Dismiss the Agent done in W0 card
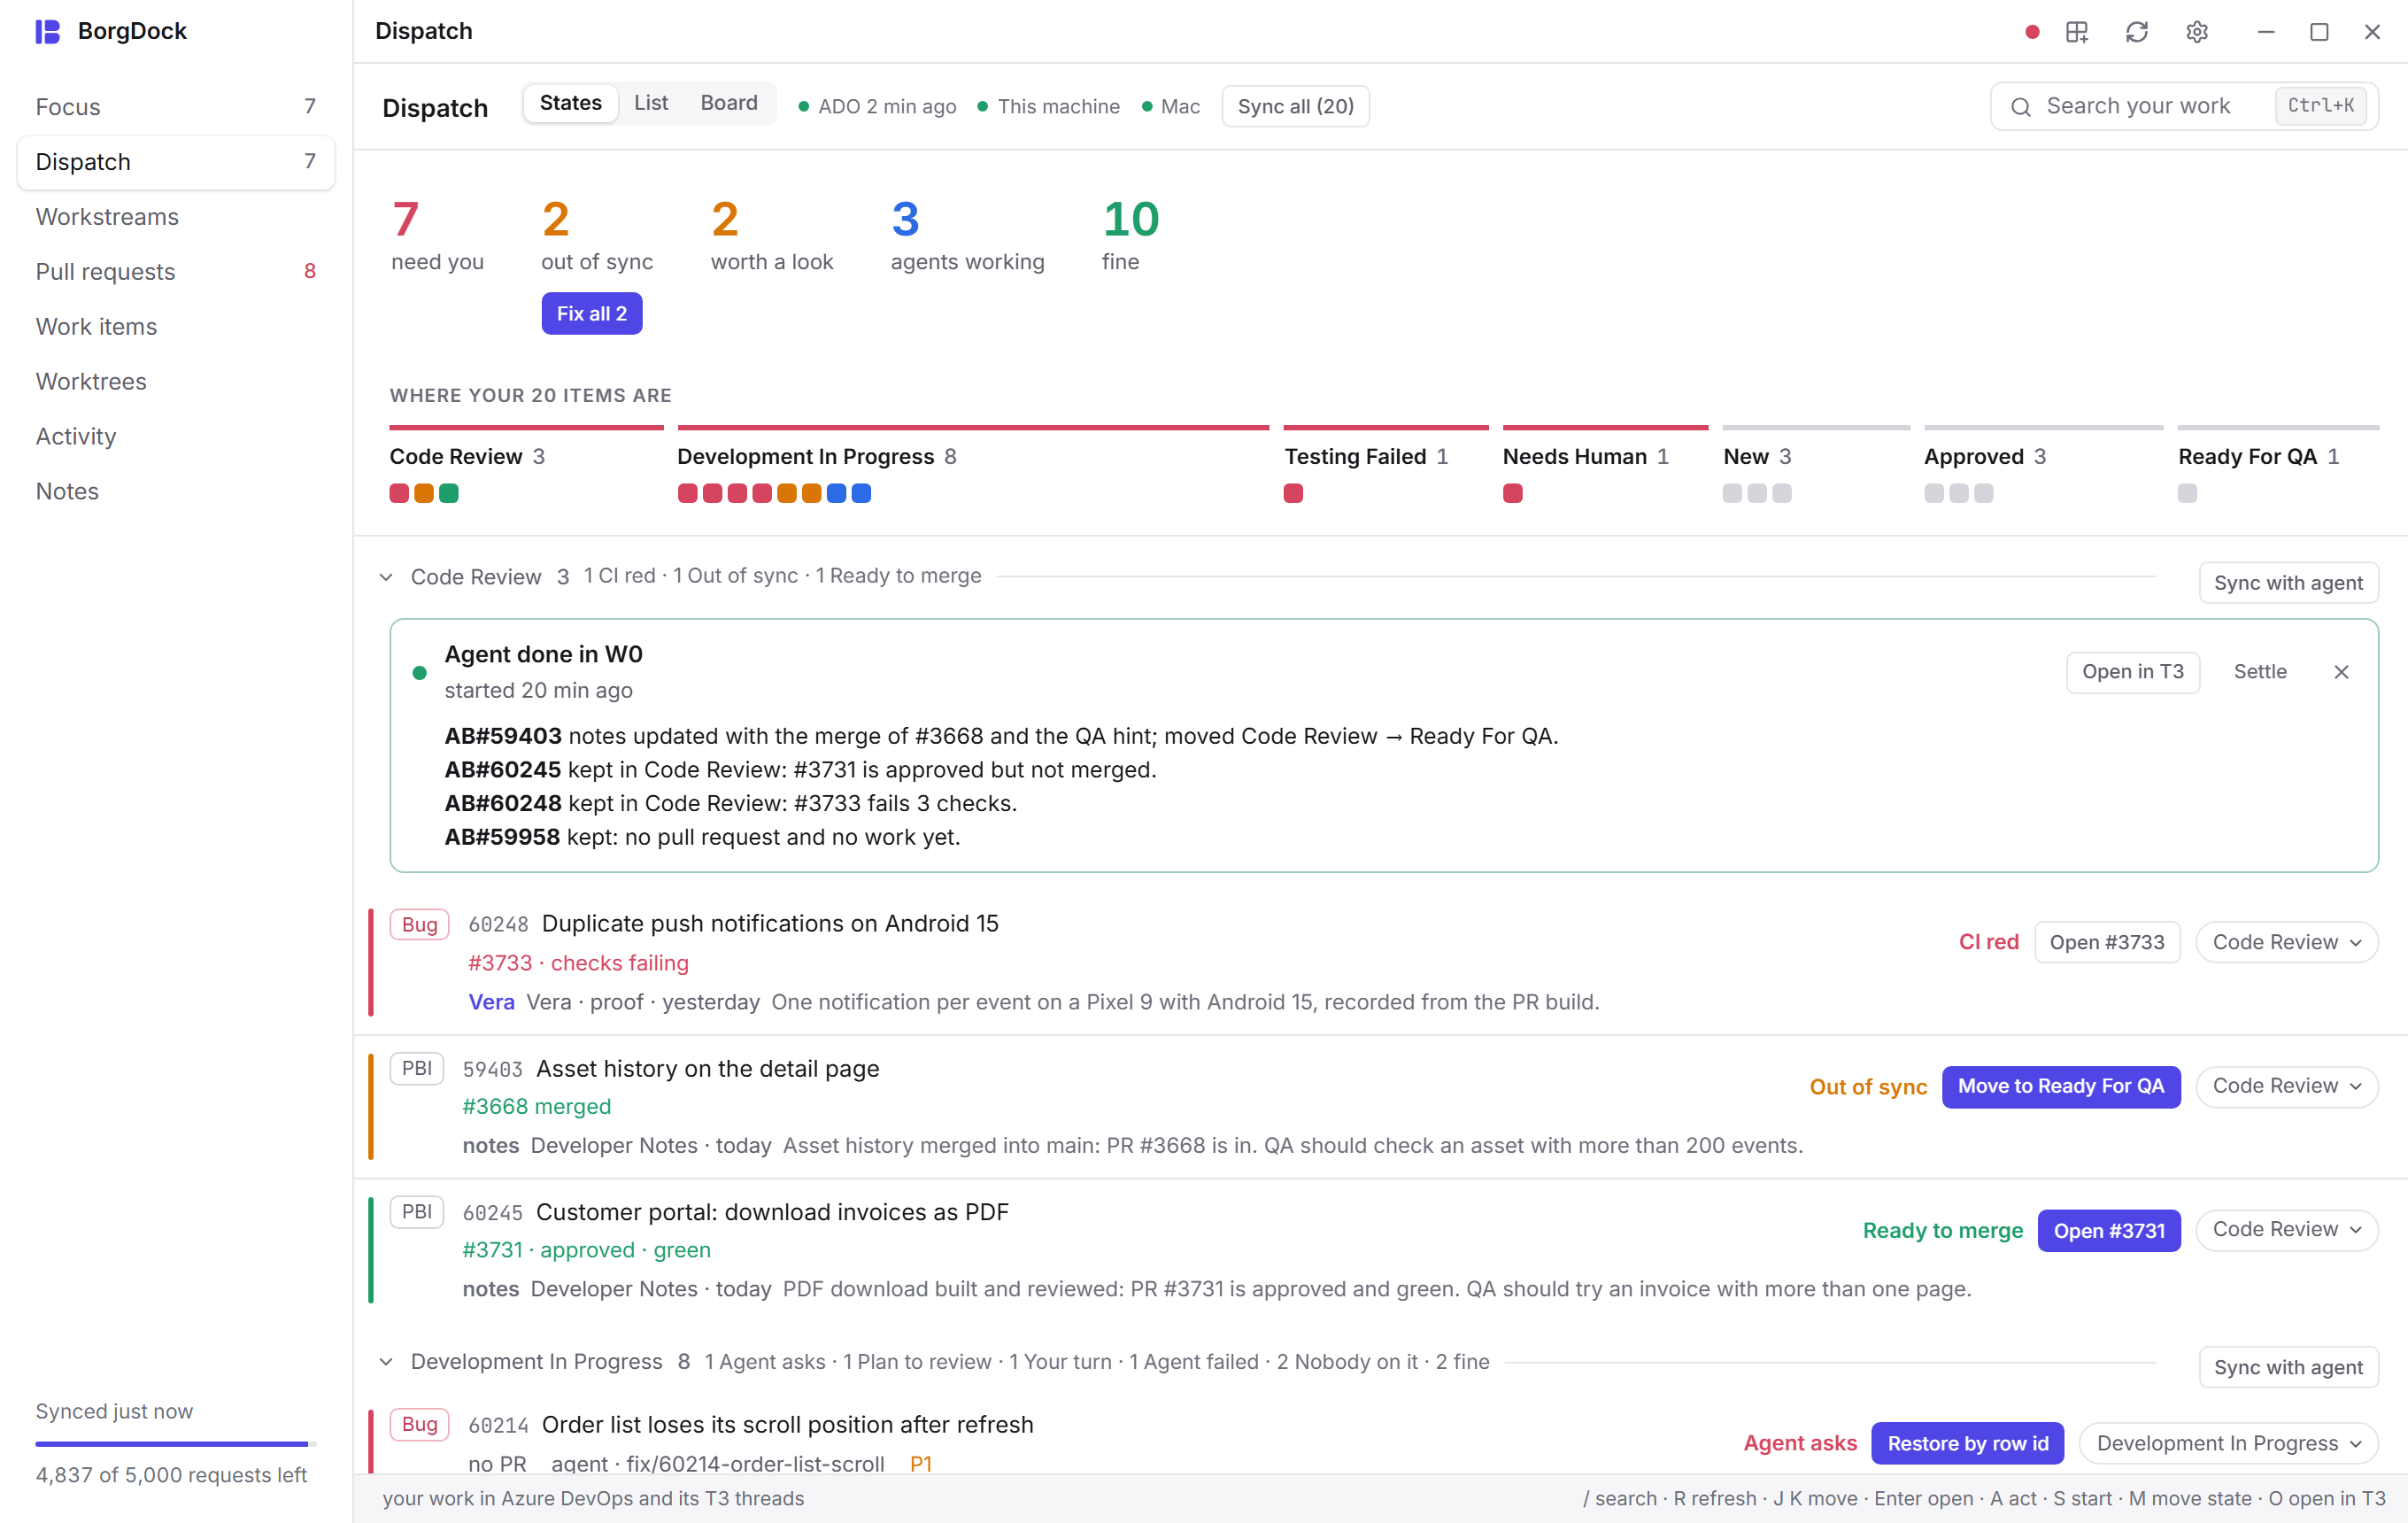Image resolution: width=2408 pixels, height=1523 pixels. (x=2341, y=672)
